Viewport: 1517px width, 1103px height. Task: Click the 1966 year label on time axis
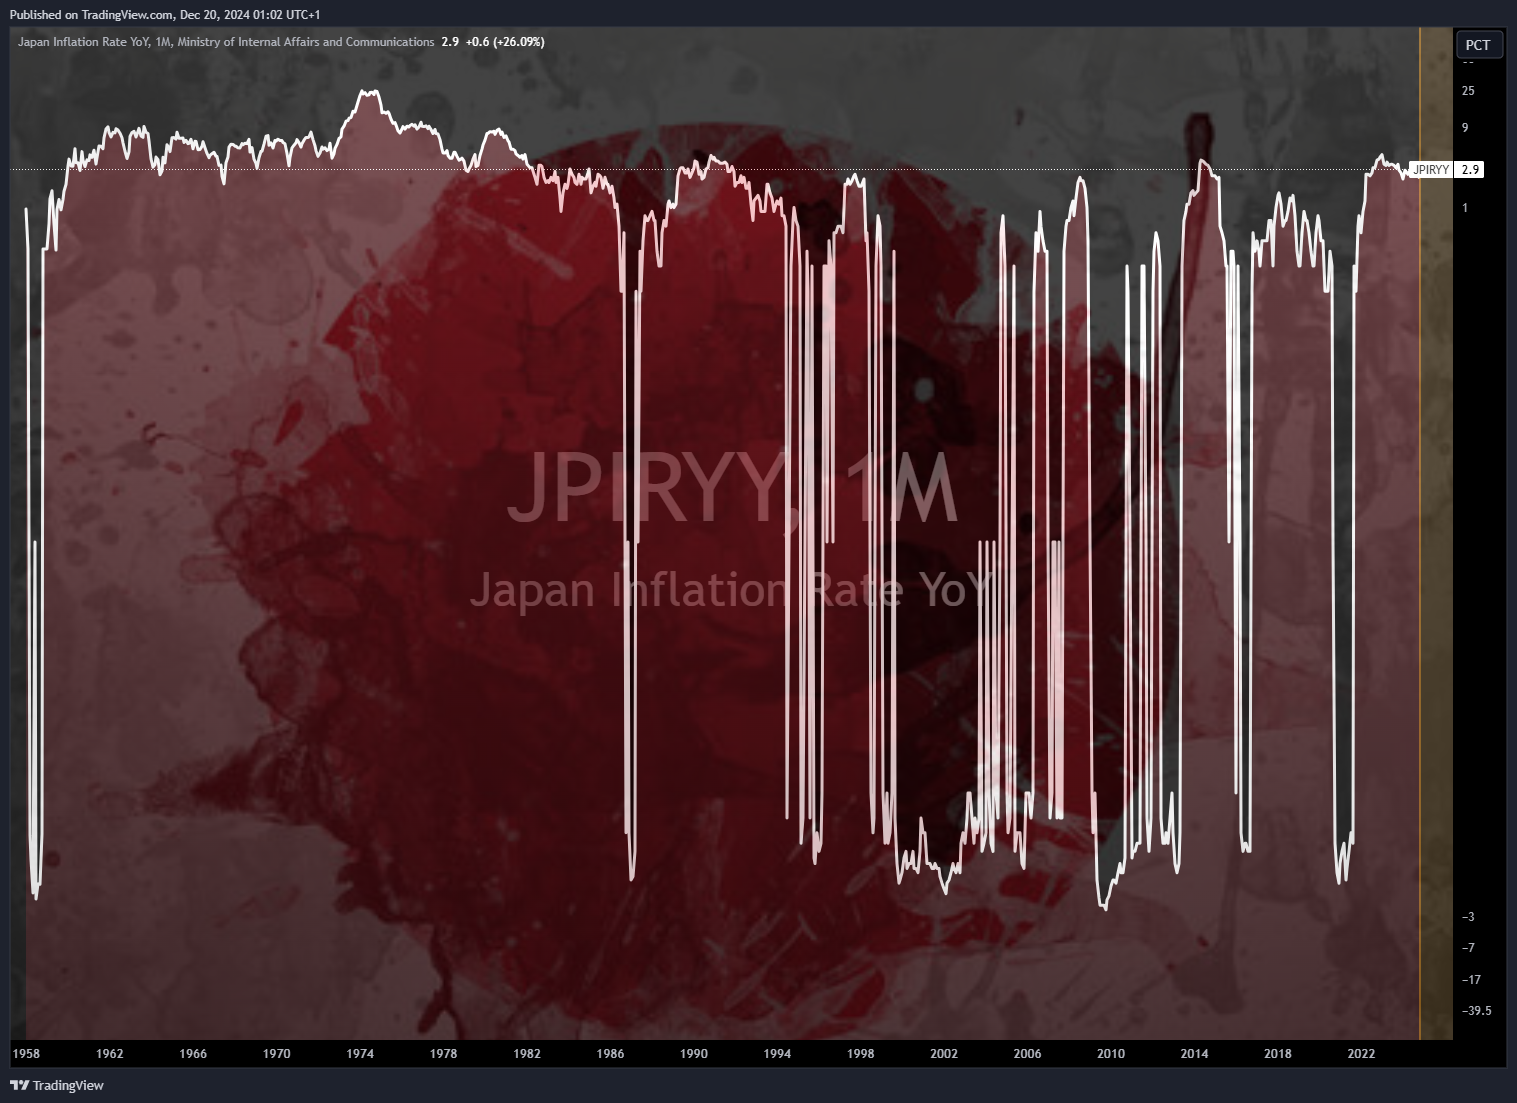pos(193,1053)
